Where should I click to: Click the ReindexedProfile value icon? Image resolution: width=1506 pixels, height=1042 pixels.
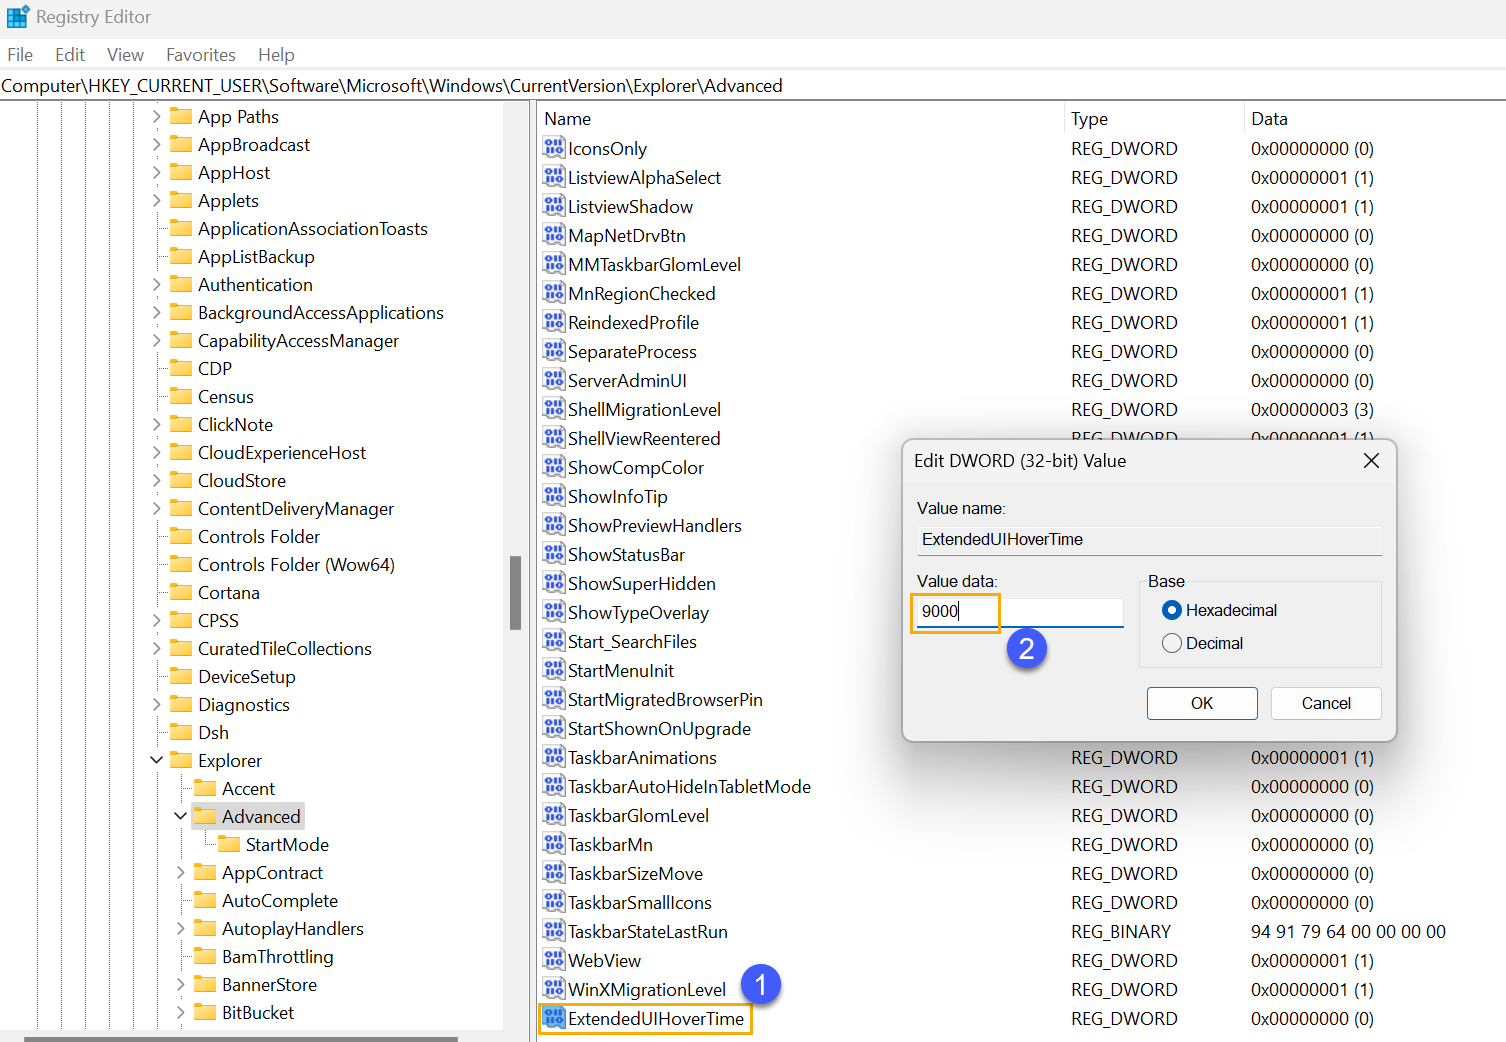(554, 322)
